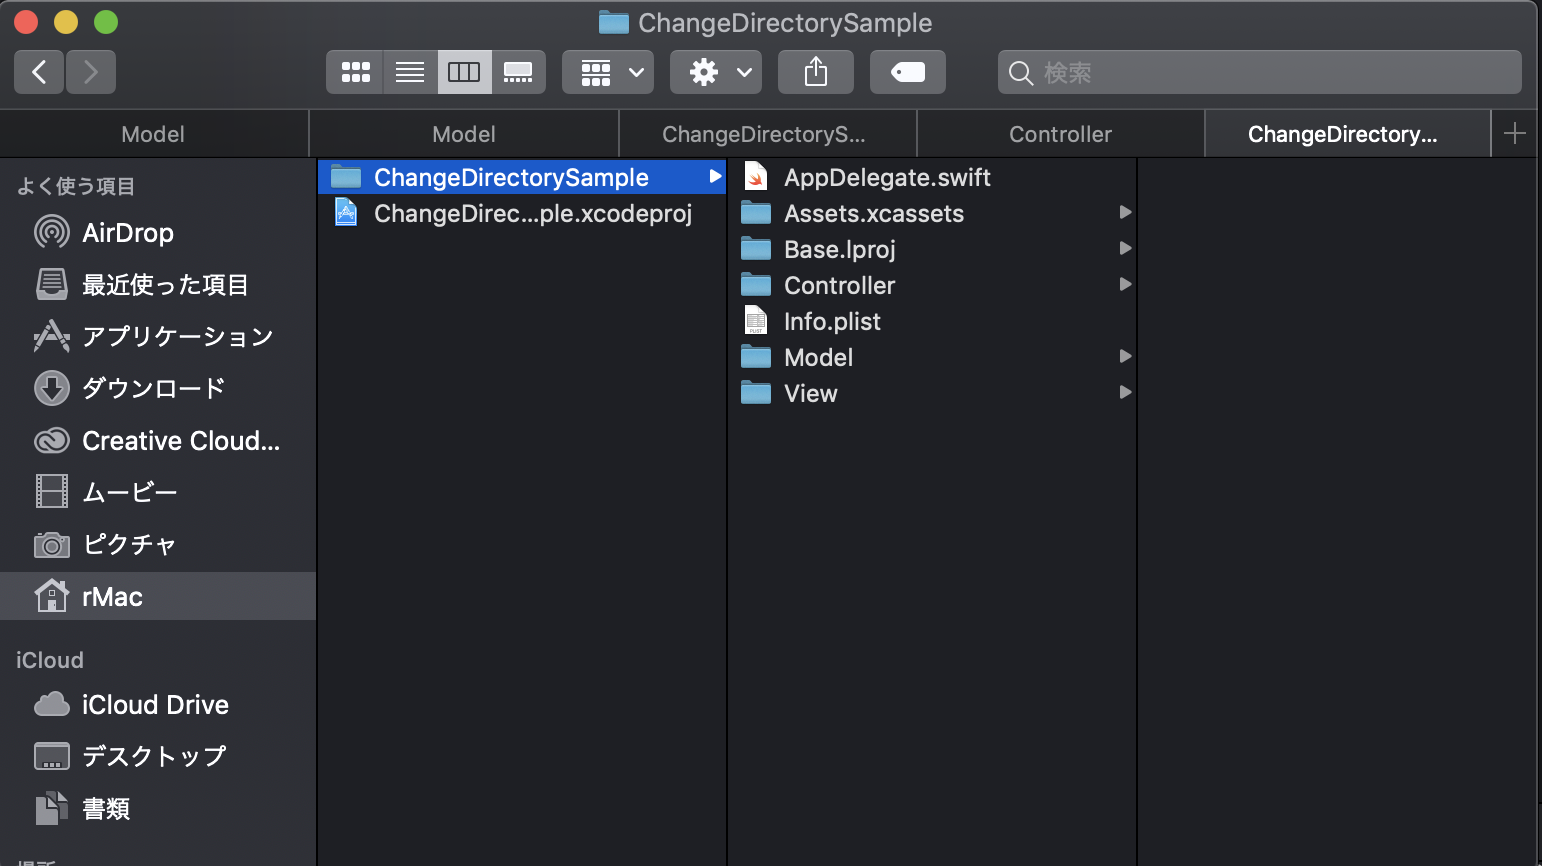This screenshot has height=866, width=1542.
Task: Open AirDrop in the sidebar
Action: (x=127, y=233)
